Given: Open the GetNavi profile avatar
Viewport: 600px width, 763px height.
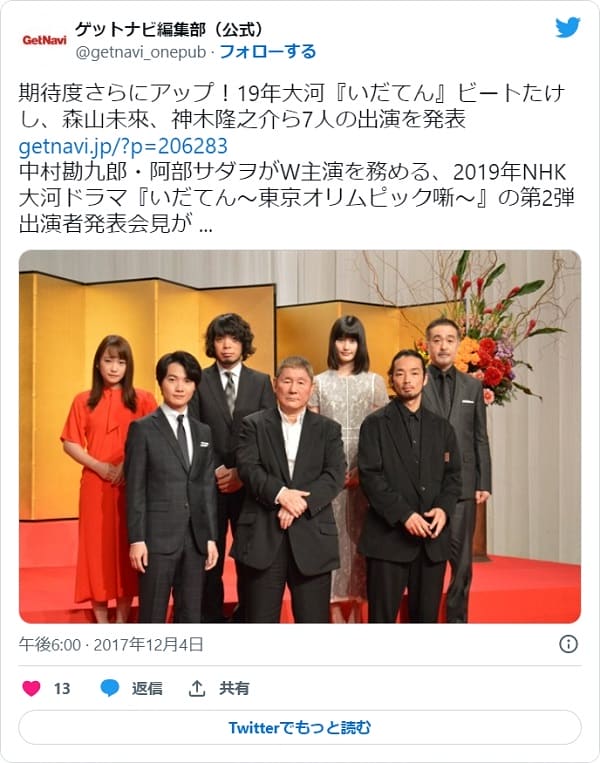Looking at the screenshot, I should [44, 40].
